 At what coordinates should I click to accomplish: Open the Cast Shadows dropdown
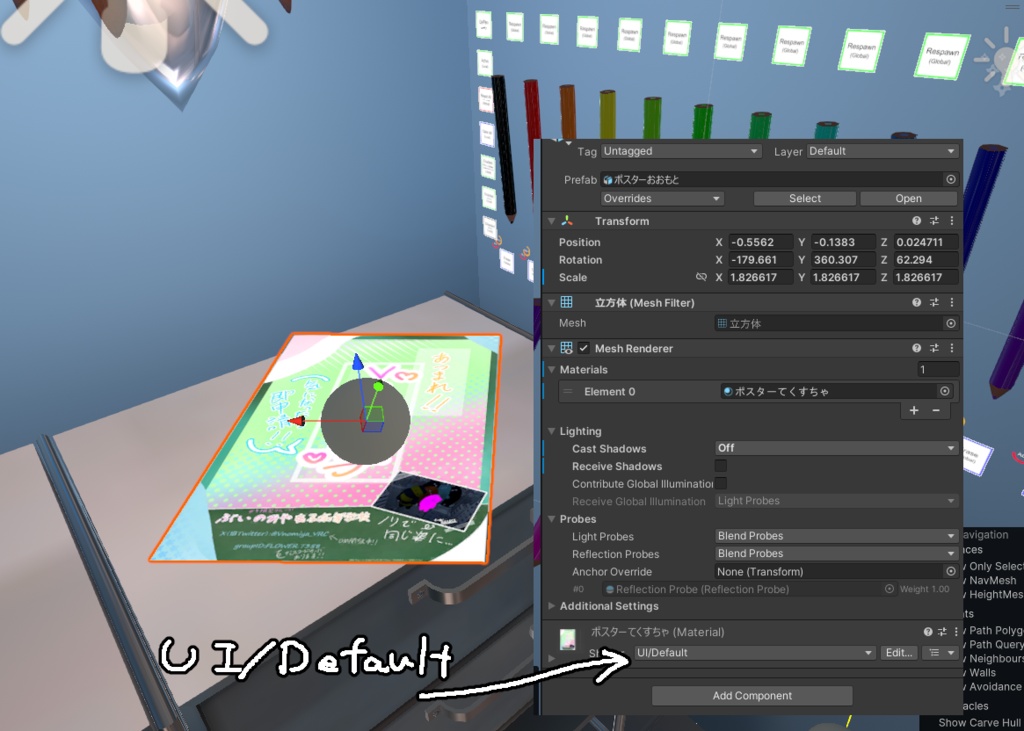(837, 448)
